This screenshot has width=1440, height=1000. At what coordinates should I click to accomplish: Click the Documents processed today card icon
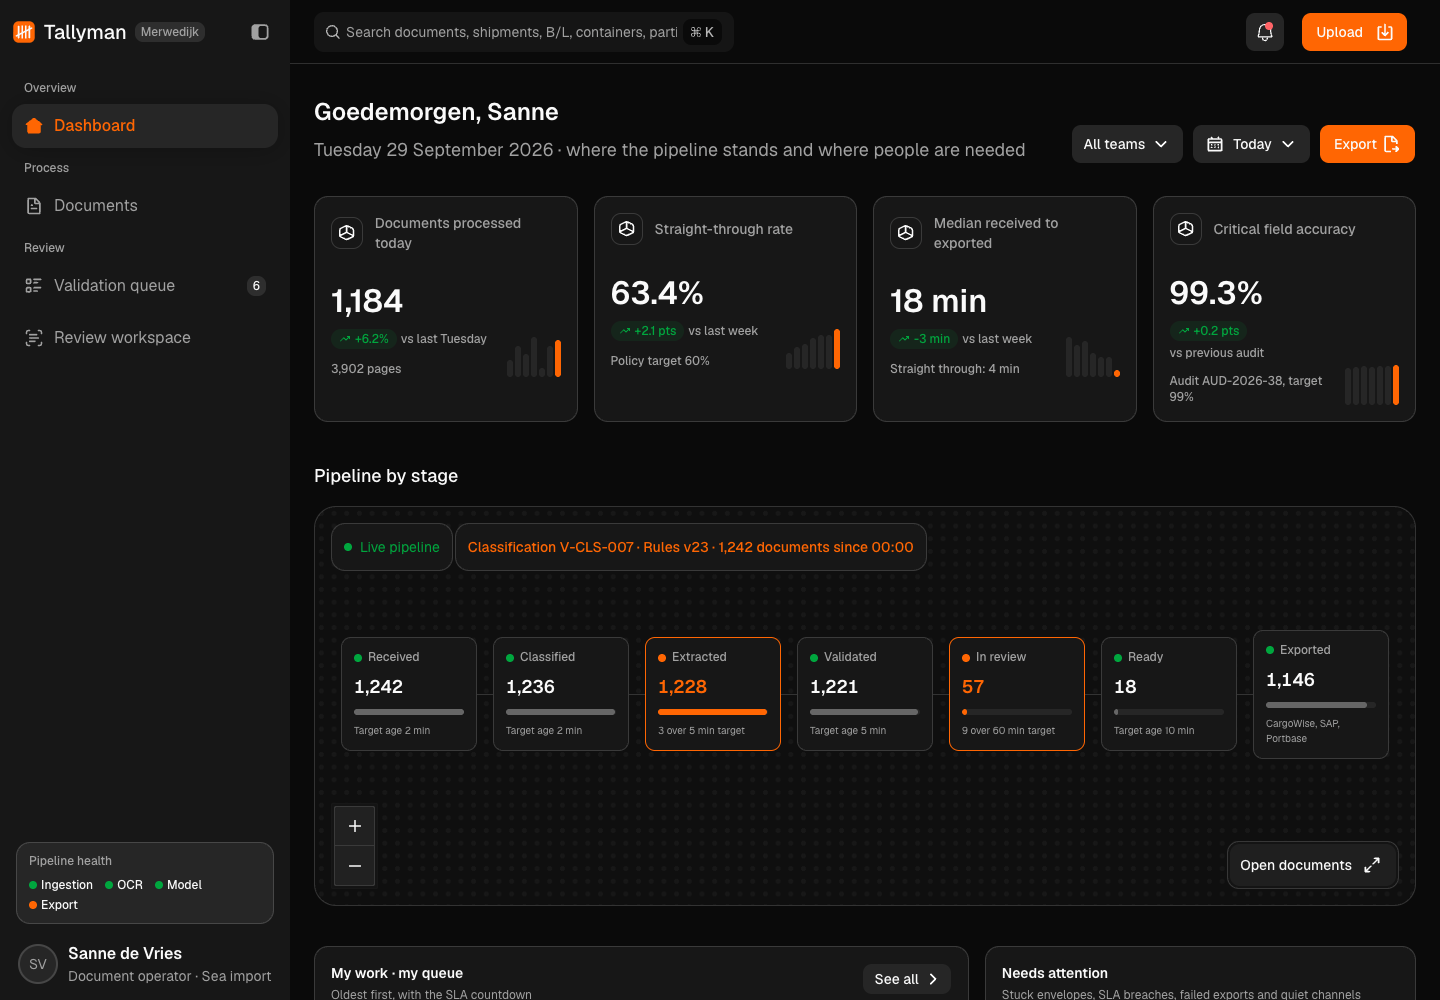[347, 233]
